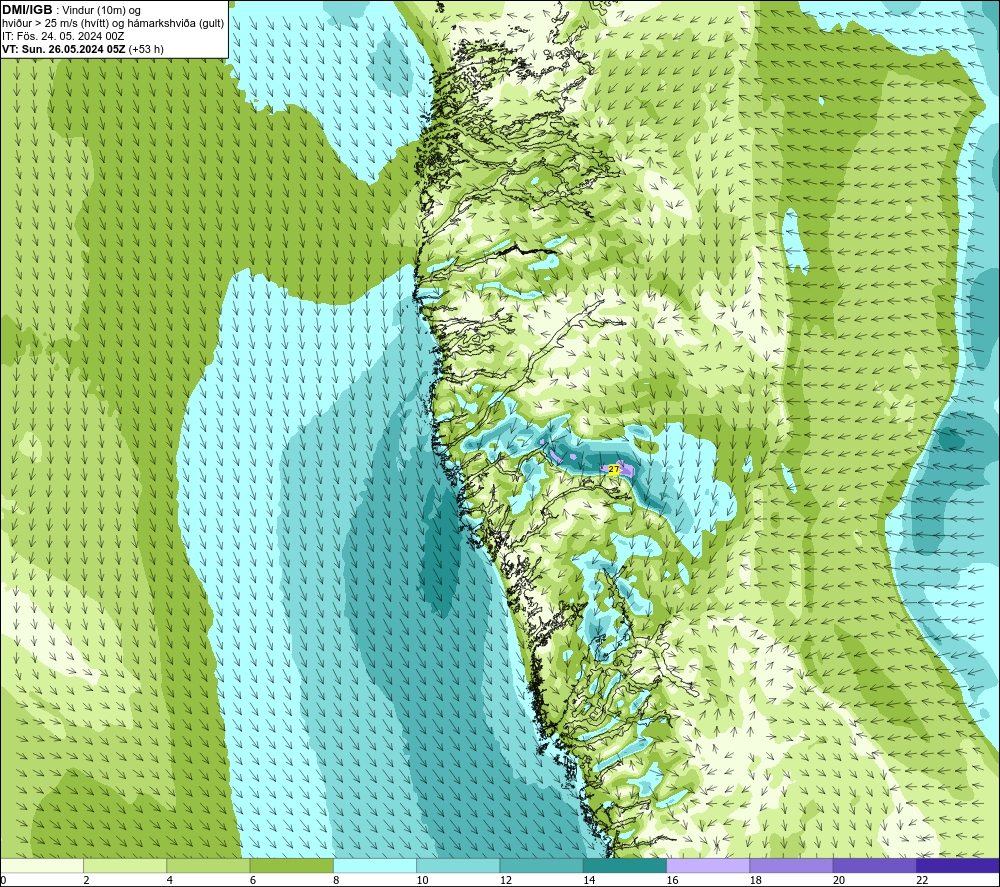Click the 10–12 m/s legend color band
1000x887 pixels.
pos(458,865)
